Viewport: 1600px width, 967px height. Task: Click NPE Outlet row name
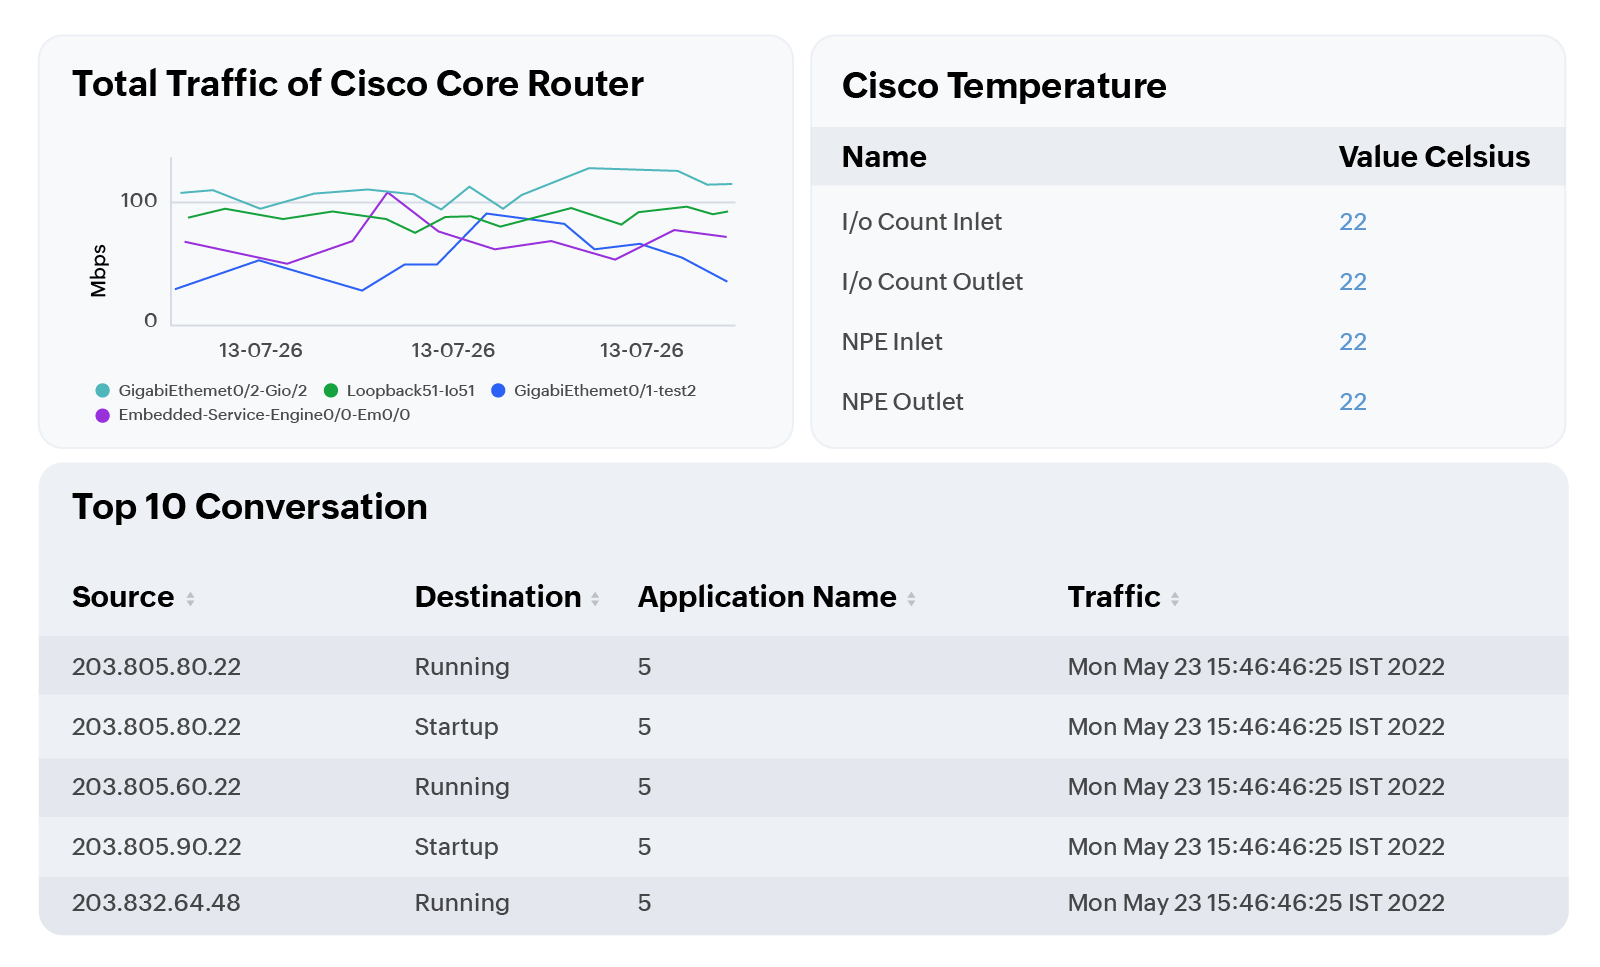click(x=903, y=402)
